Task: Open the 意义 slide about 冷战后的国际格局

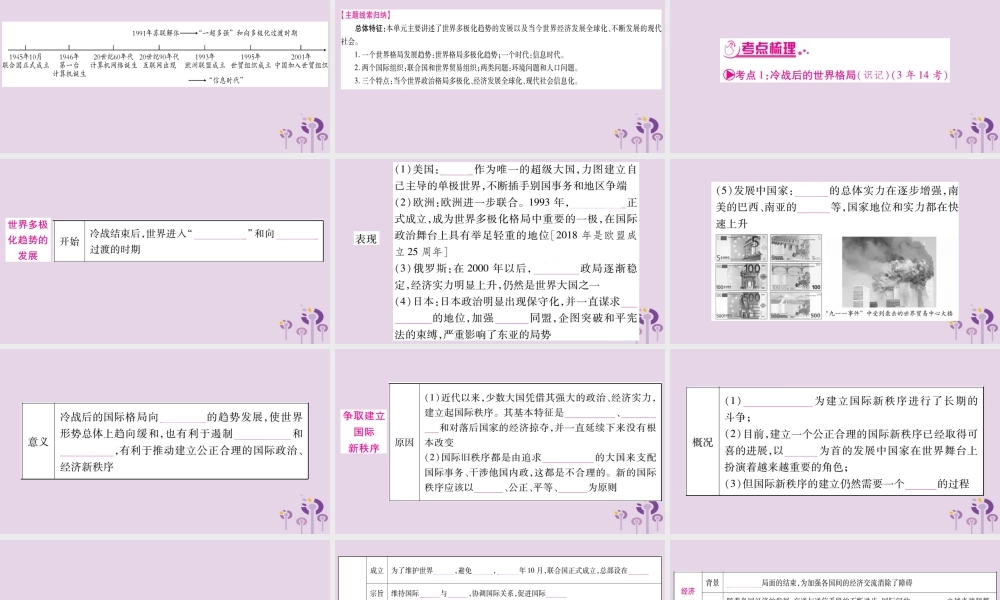Action: click(165, 441)
